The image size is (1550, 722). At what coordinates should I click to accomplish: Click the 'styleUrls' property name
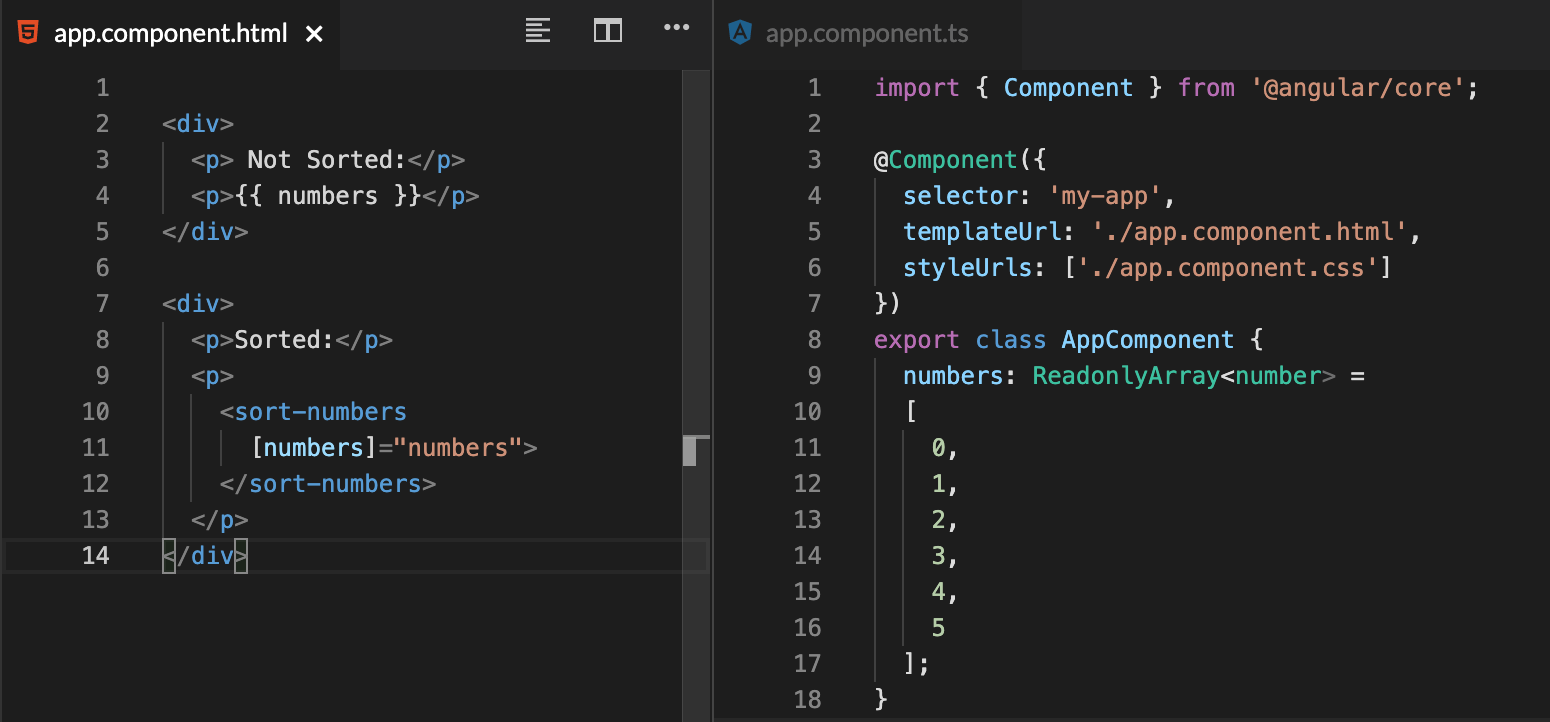click(x=967, y=268)
